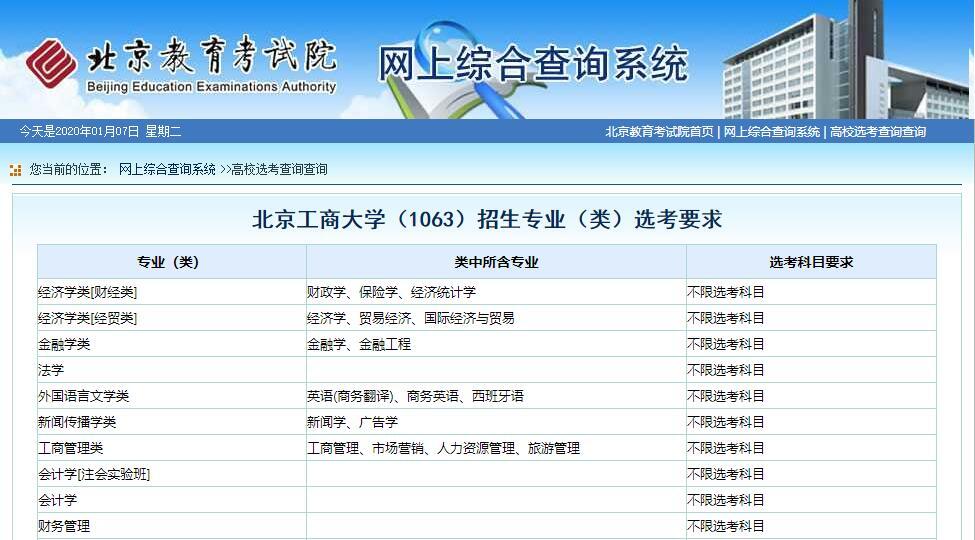Select the 金融学类 cell
975x540 pixels.
172,344
